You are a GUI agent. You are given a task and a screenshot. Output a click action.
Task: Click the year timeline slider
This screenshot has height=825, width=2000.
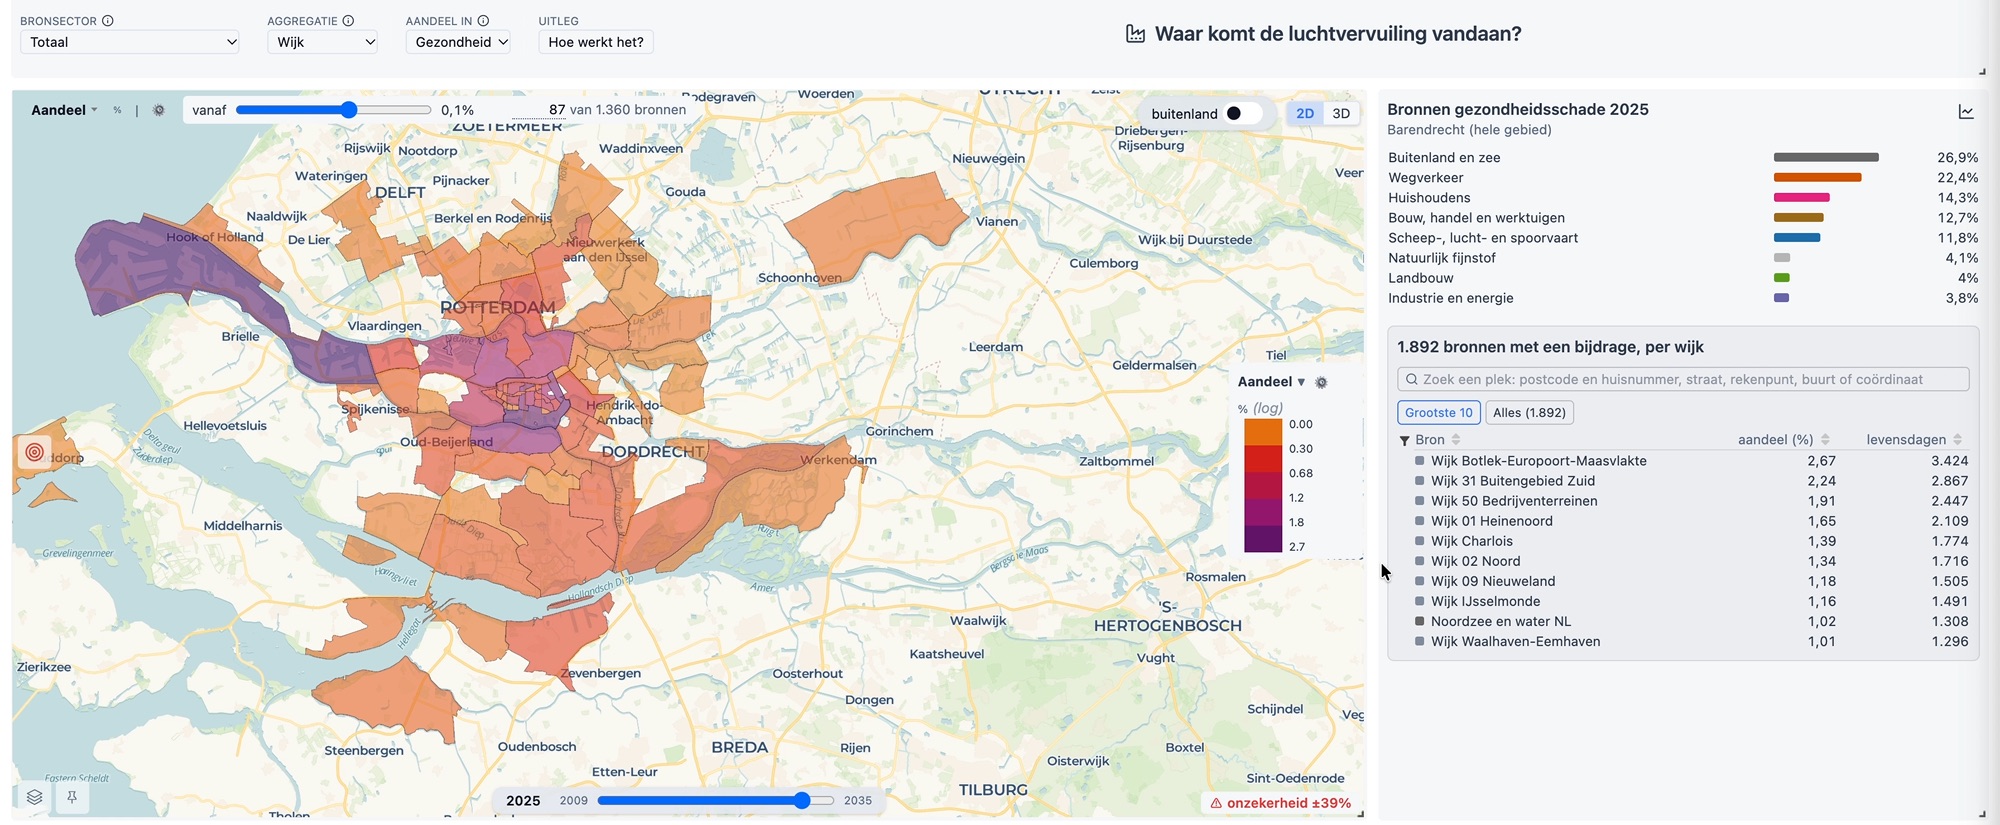(x=716, y=800)
